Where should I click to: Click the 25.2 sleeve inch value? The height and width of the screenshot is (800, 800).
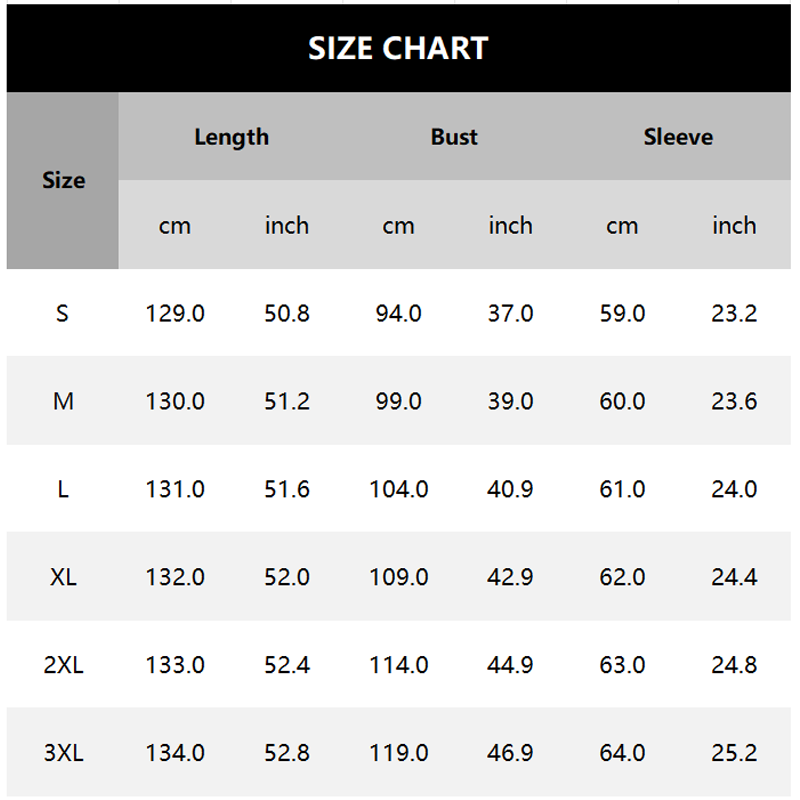click(x=734, y=753)
